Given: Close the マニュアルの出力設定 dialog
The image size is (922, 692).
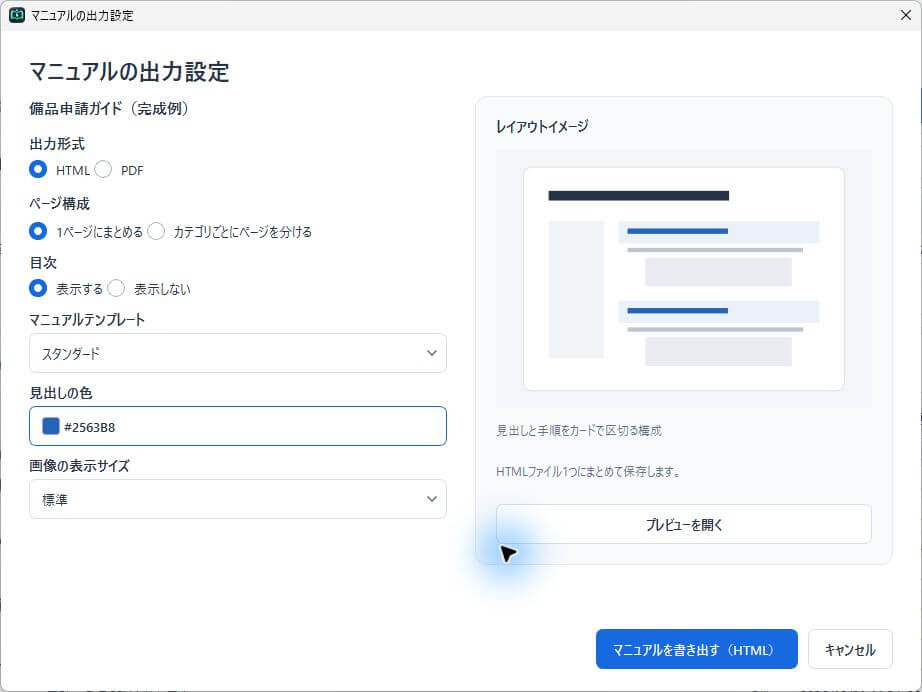Looking at the screenshot, I should [906, 15].
